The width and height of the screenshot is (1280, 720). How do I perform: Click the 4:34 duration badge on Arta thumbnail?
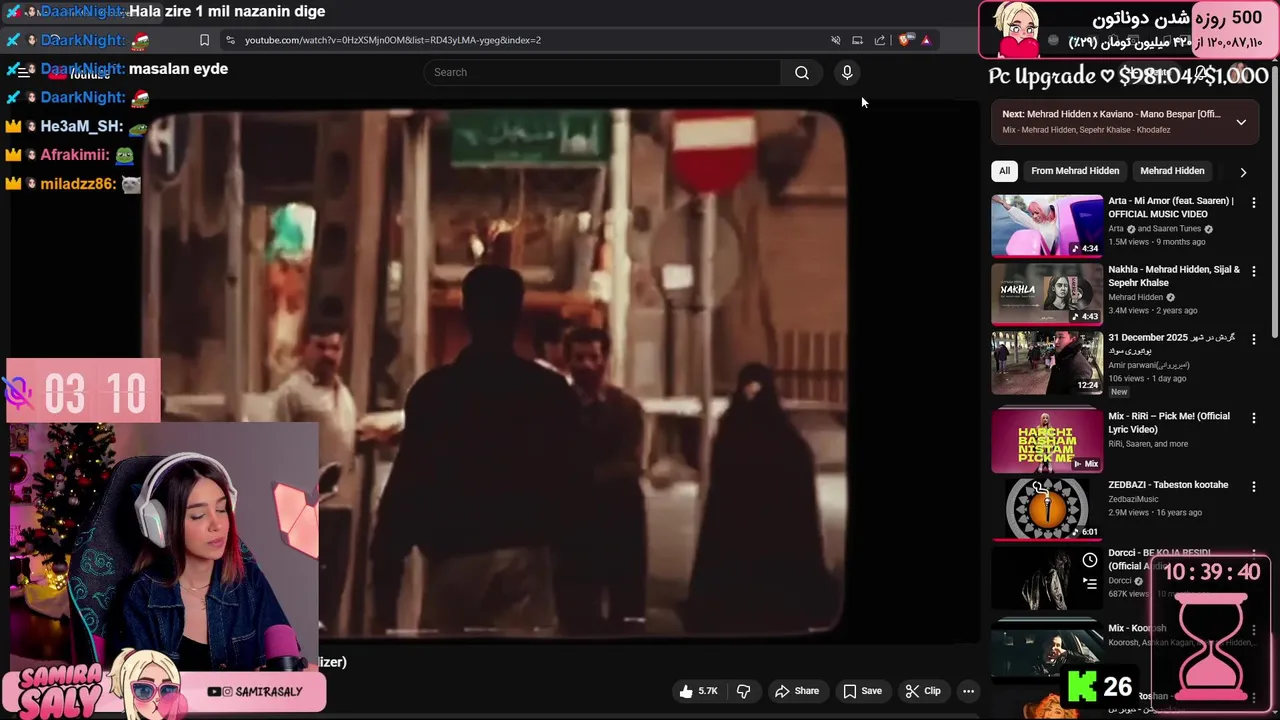[x=1085, y=248]
